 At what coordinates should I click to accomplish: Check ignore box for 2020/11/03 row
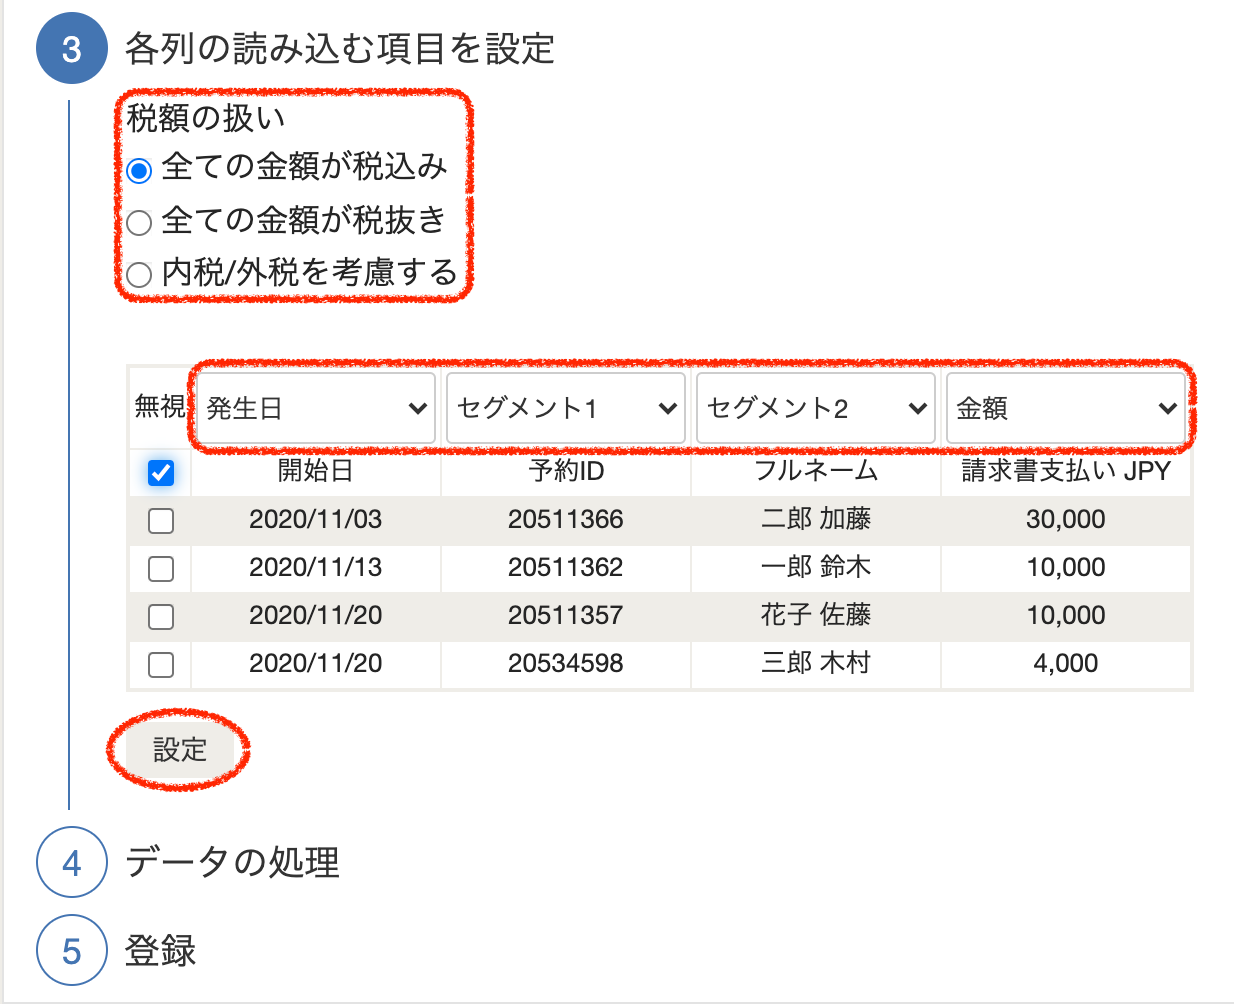click(x=161, y=521)
